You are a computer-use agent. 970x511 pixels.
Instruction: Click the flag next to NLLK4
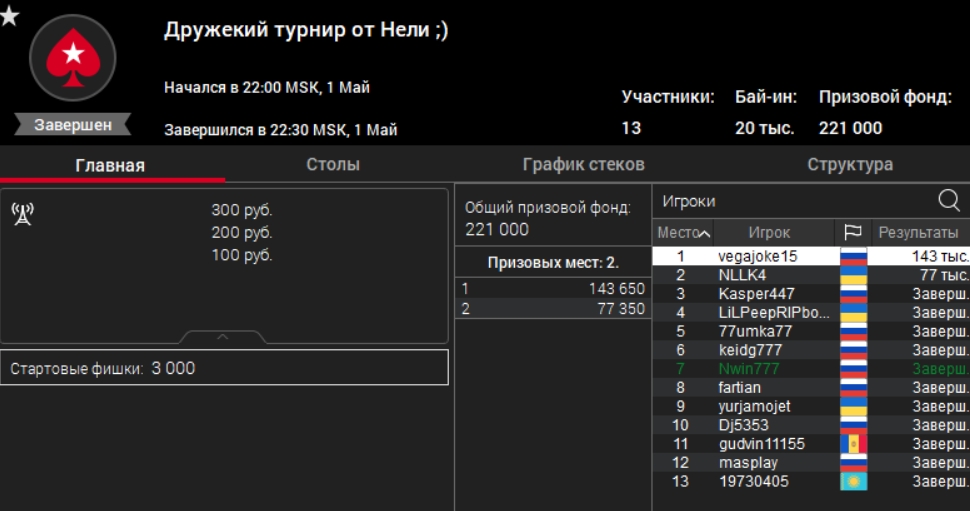coord(854,275)
